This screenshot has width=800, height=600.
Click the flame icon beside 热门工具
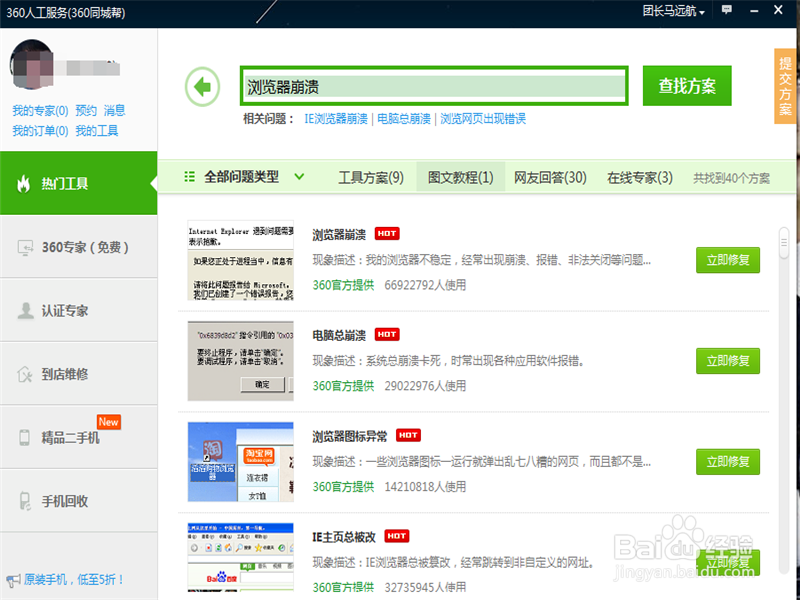[x=23, y=183]
